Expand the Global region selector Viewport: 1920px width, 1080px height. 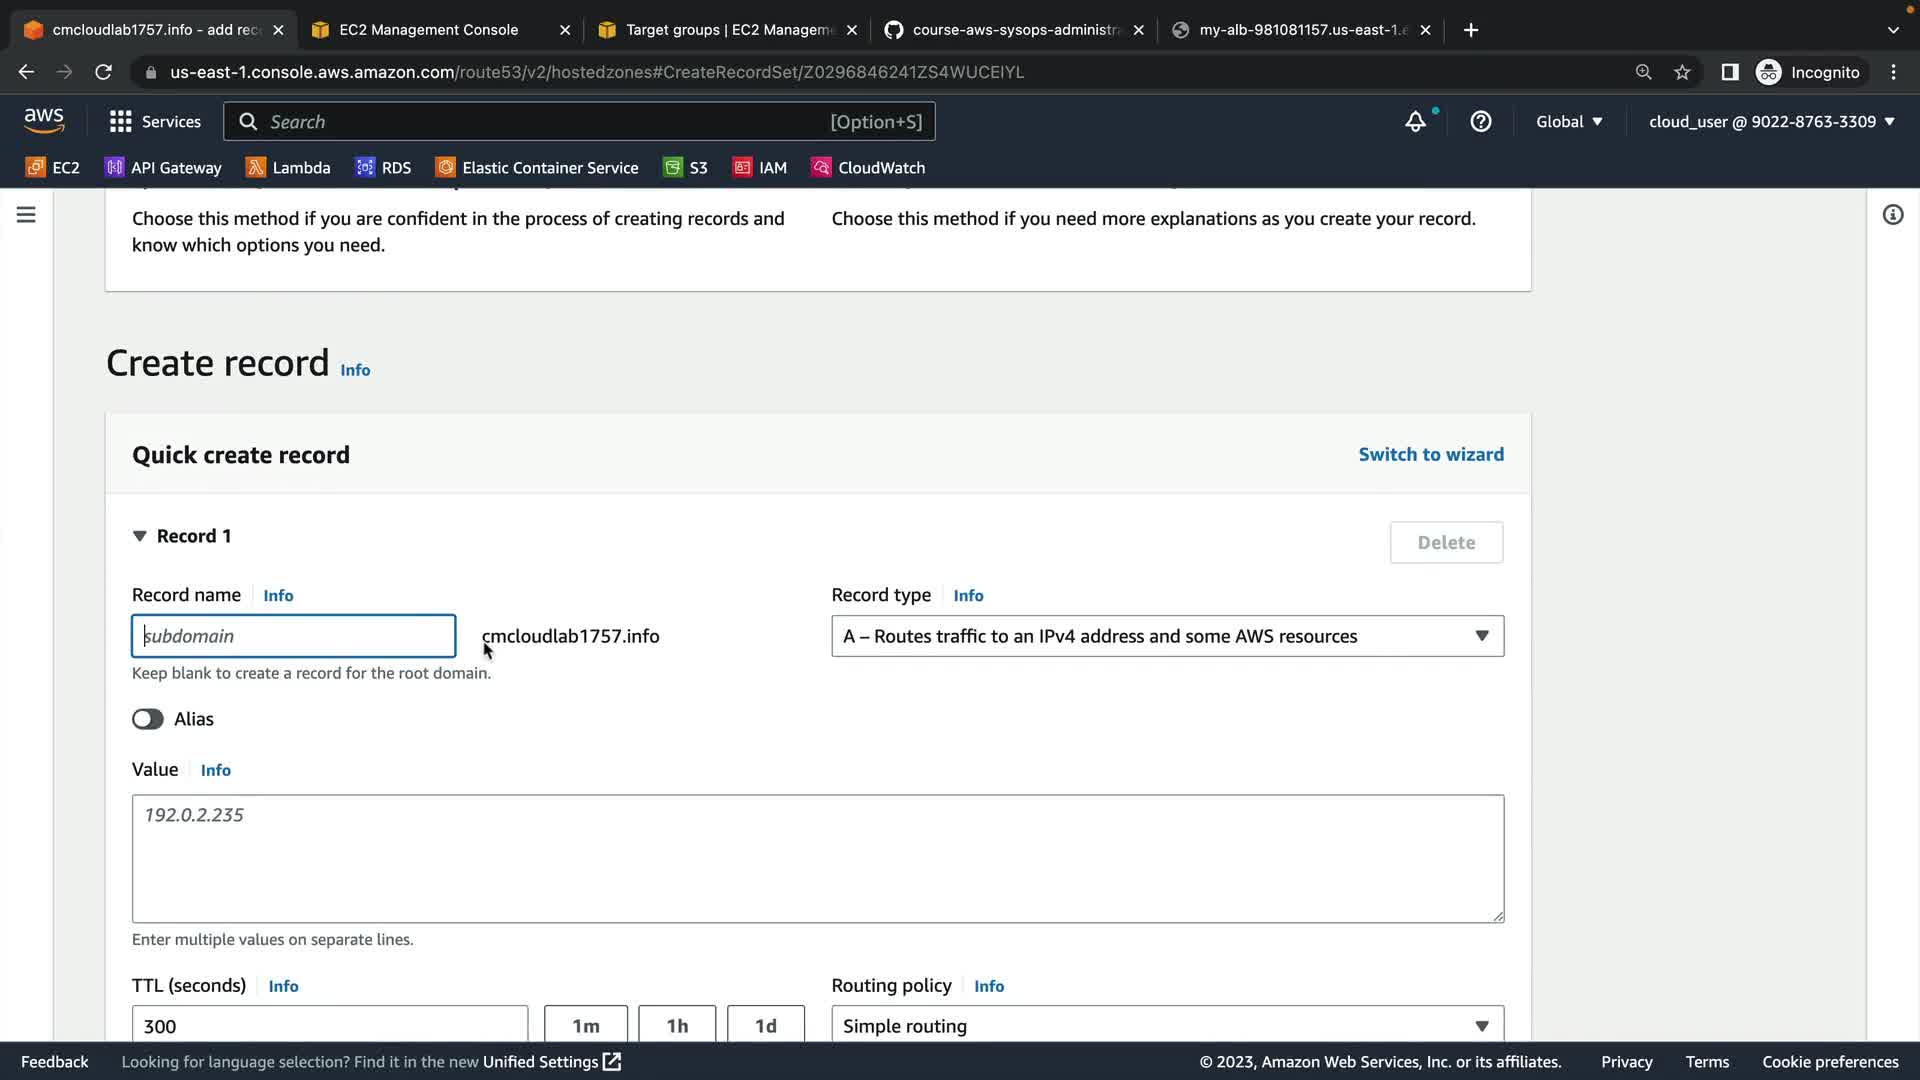(1568, 121)
